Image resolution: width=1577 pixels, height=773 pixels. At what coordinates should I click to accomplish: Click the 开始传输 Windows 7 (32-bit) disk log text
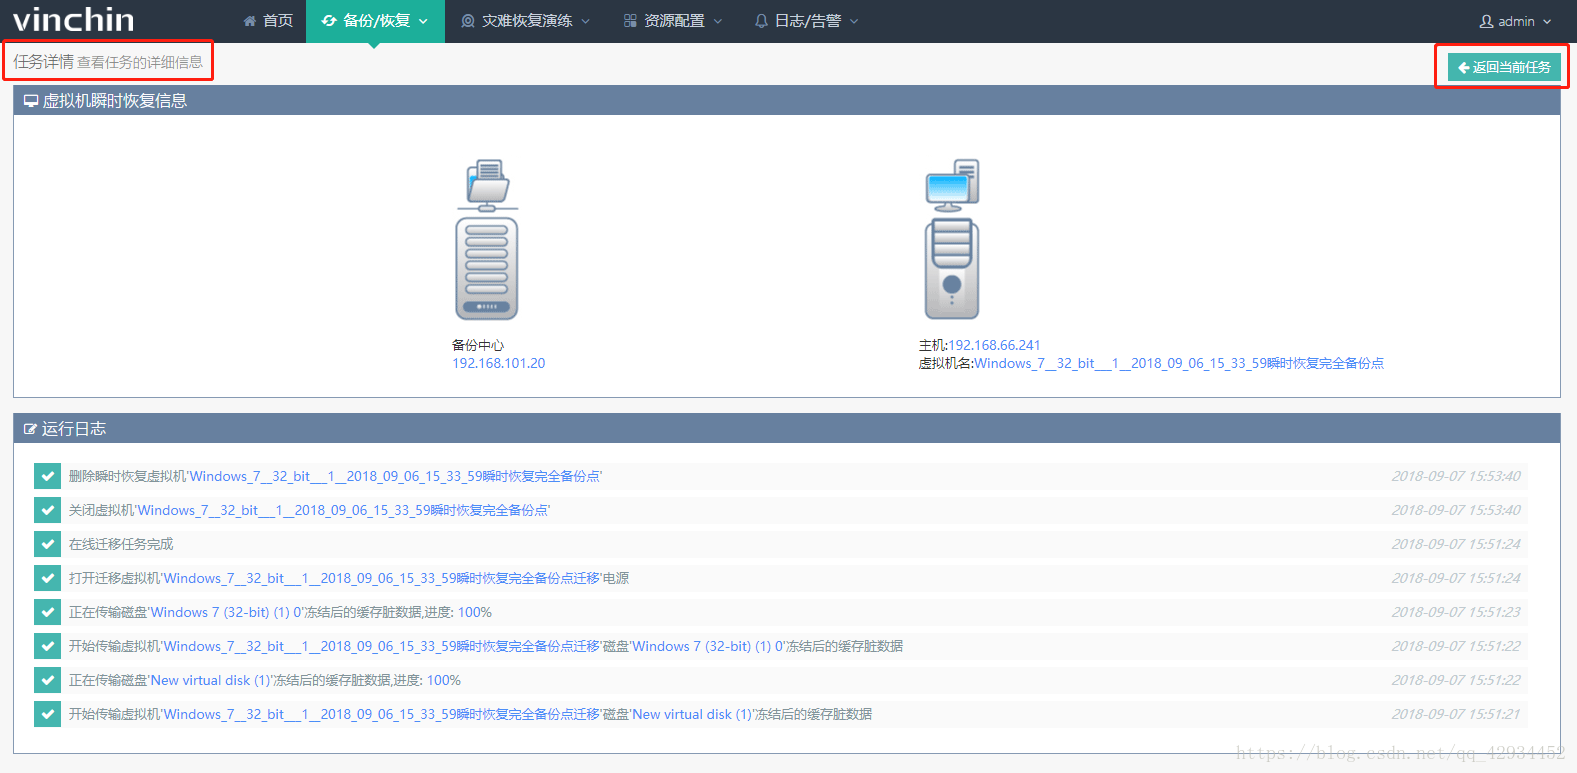pos(485,646)
